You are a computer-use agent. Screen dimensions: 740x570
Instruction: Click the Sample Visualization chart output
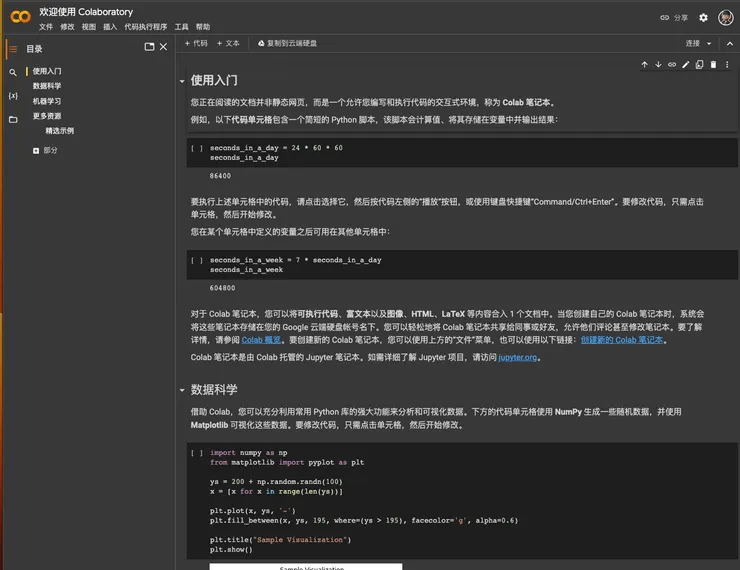[x=306, y=567]
